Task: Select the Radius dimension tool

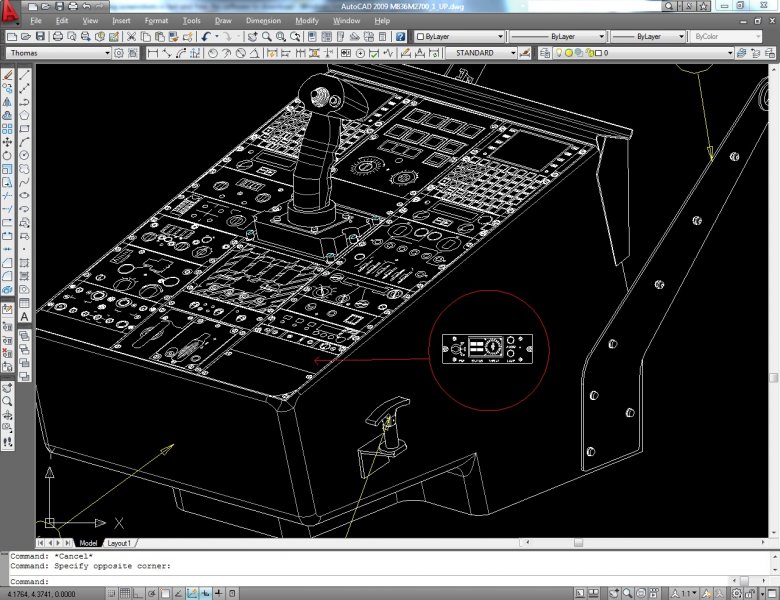Action: click(212, 53)
